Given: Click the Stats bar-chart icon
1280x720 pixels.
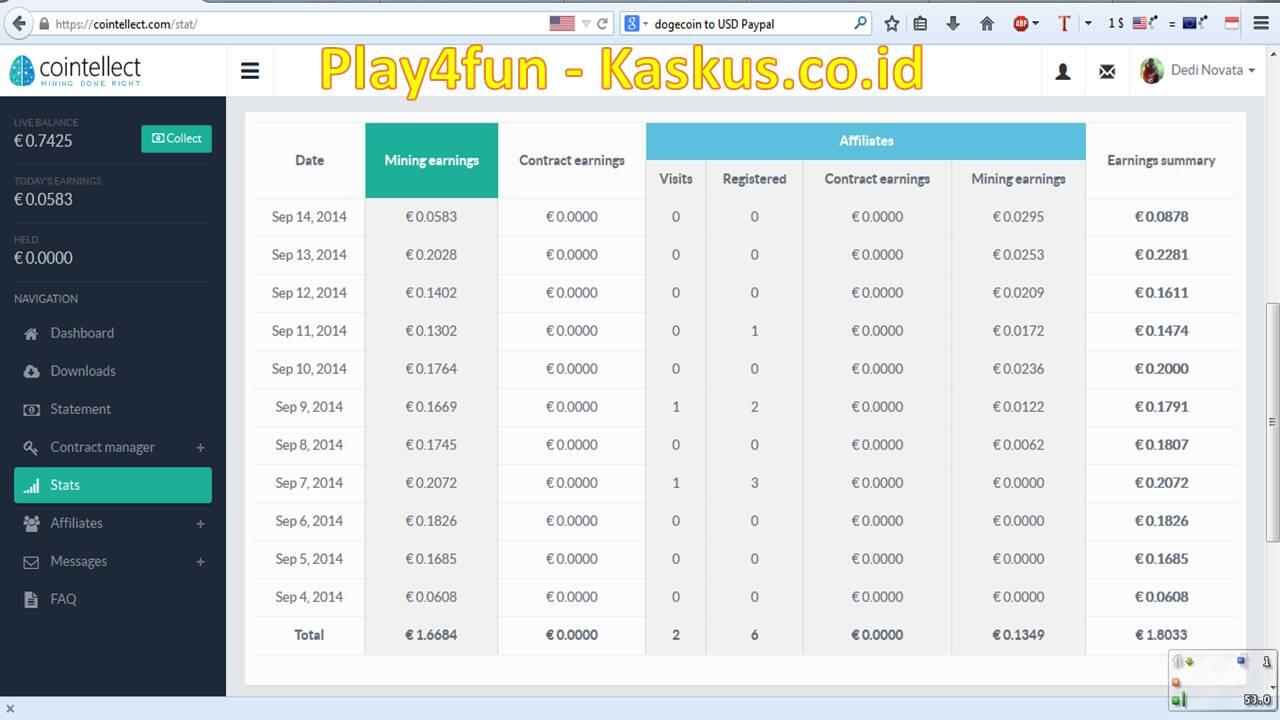Looking at the screenshot, I should [31, 485].
